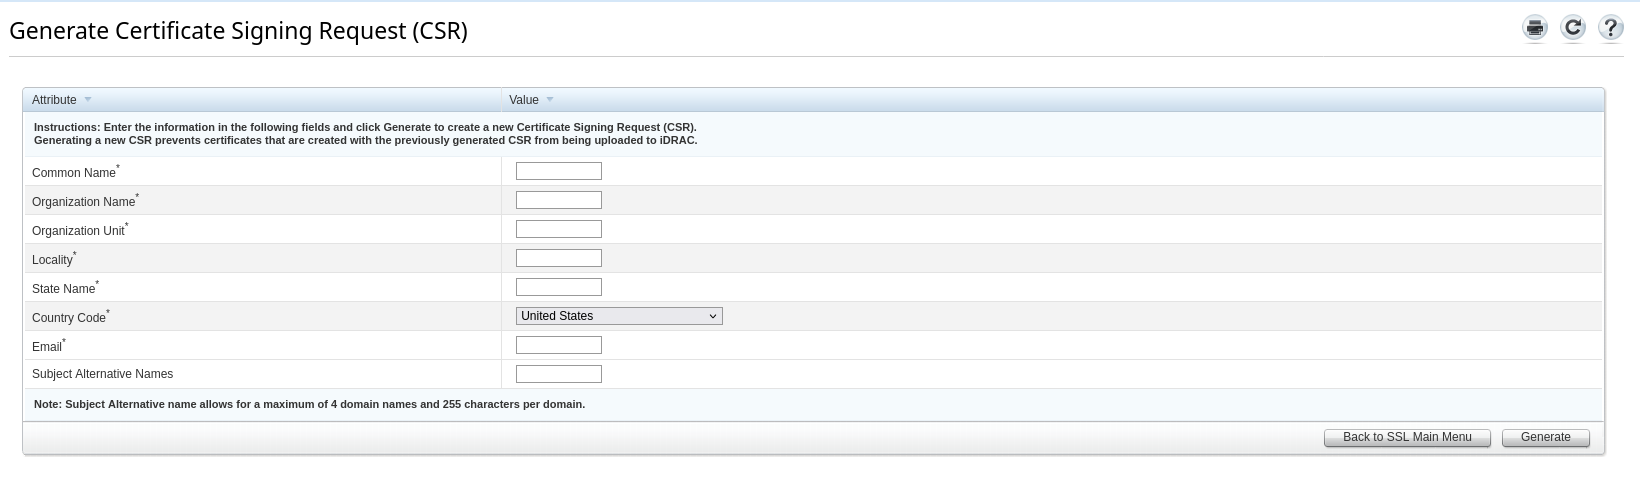Click the Email label
The width and height of the screenshot is (1640, 495).
[x=49, y=346]
